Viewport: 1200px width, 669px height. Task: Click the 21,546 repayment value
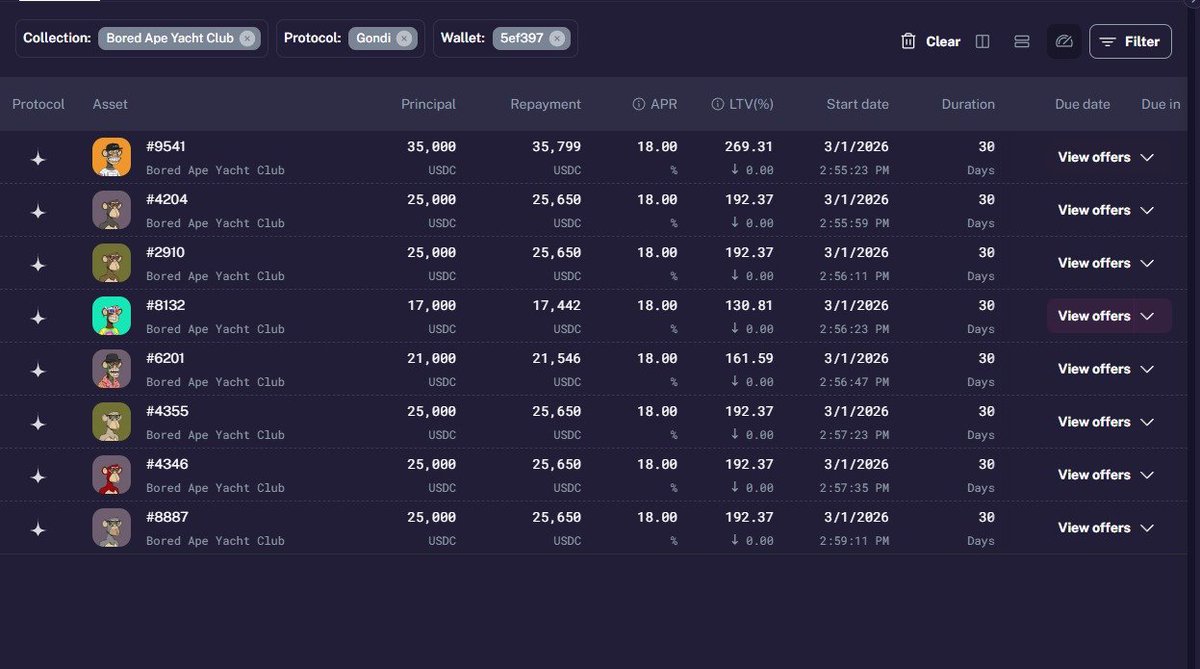[556, 359]
